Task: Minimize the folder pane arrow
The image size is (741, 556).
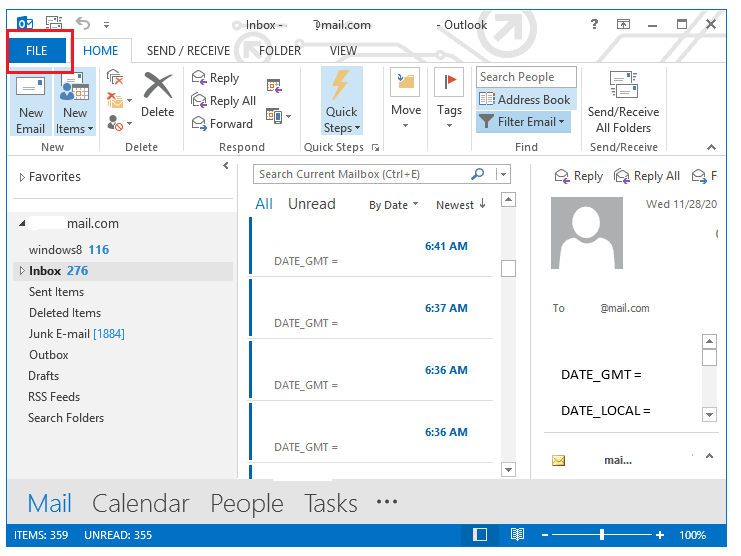Action: [226, 166]
